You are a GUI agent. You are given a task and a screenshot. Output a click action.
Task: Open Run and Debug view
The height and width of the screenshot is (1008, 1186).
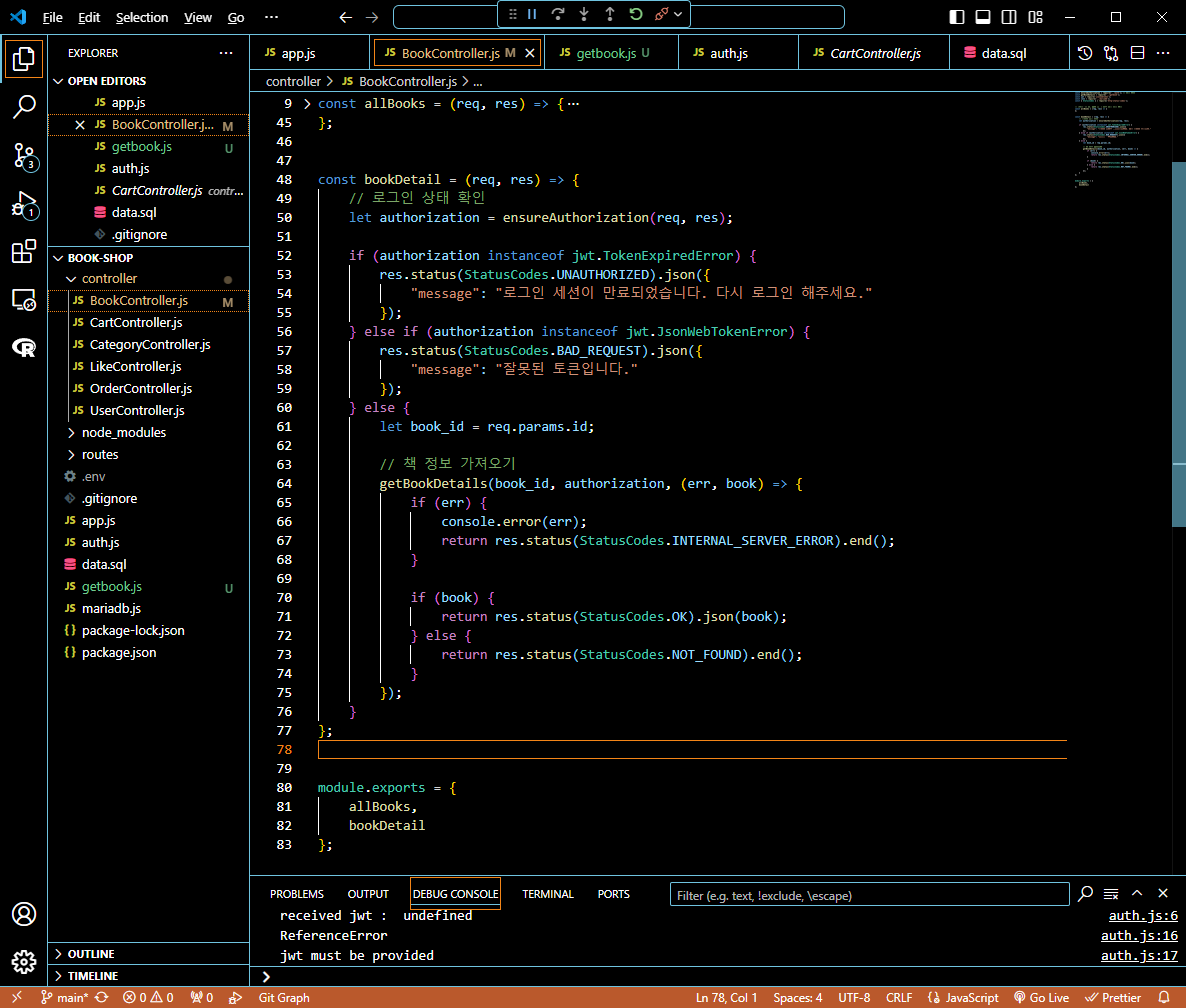pos(23,204)
